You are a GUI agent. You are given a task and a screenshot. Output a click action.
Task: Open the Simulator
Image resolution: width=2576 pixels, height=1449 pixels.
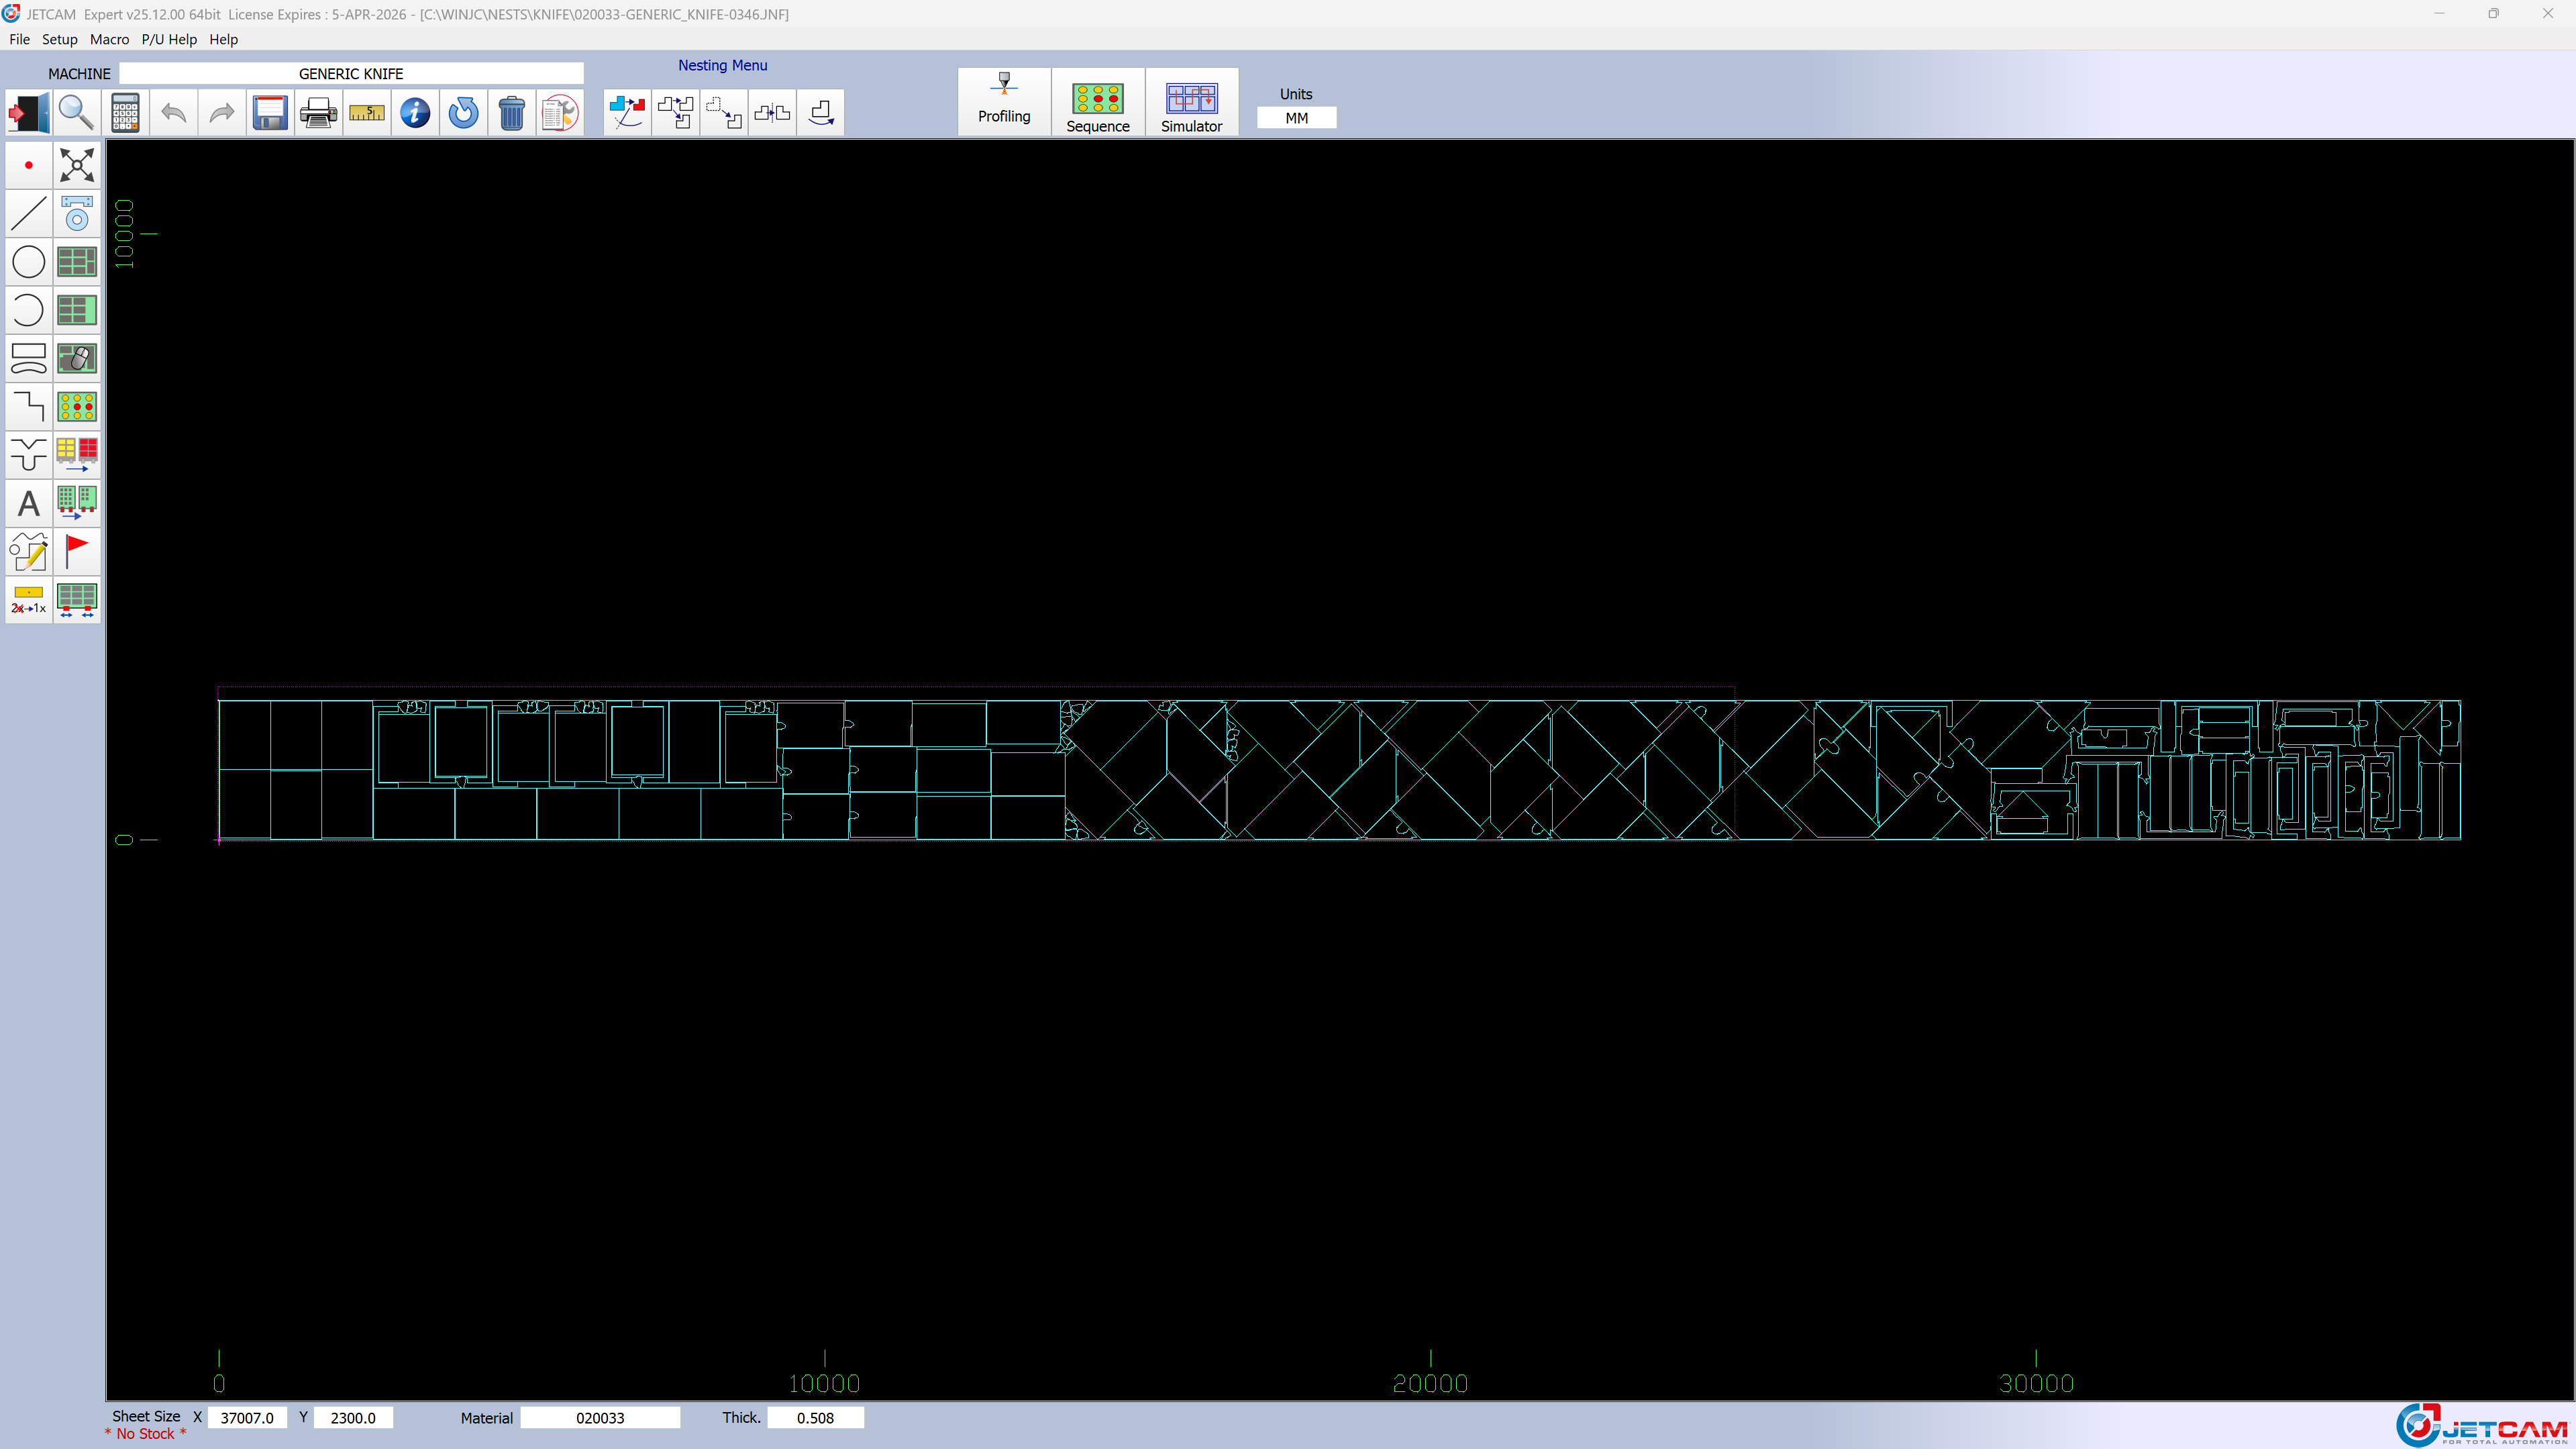(1191, 101)
